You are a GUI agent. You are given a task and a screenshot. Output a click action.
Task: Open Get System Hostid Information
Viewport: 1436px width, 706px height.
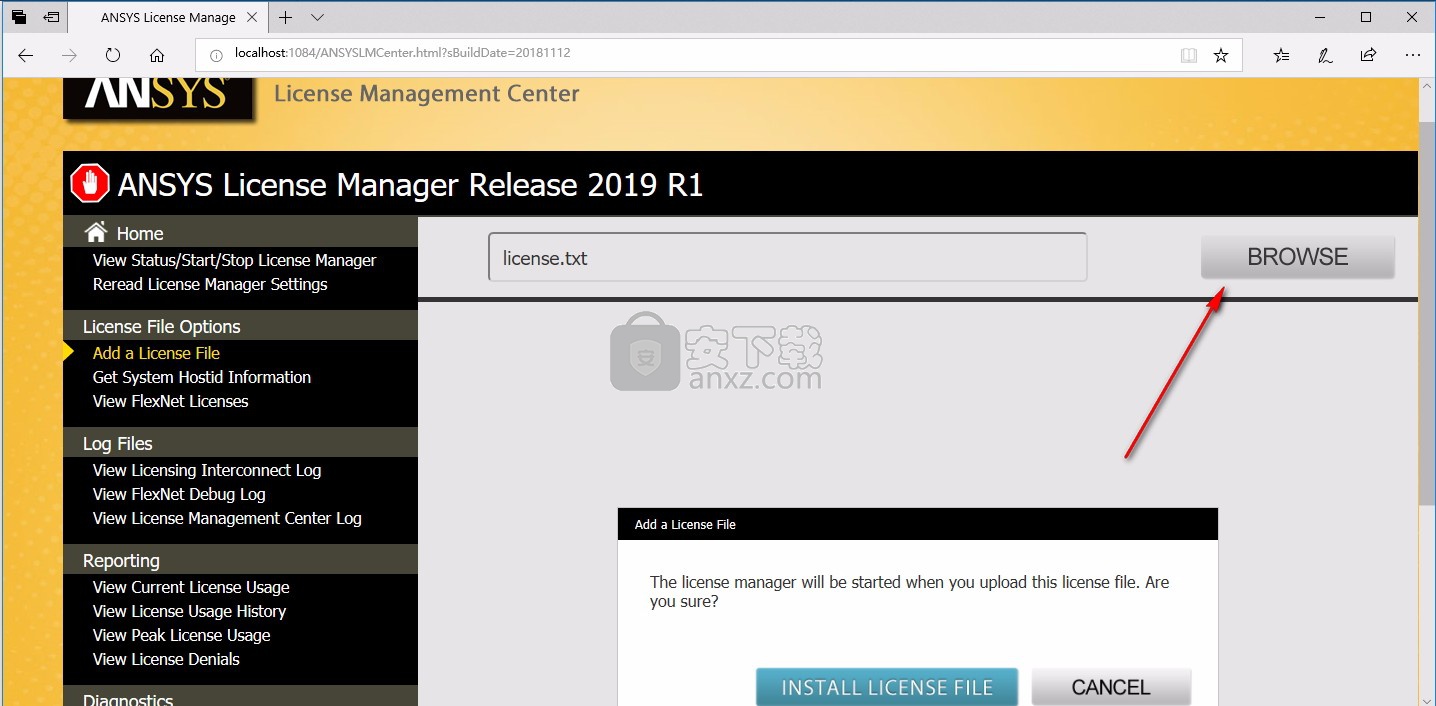point(202,377)
